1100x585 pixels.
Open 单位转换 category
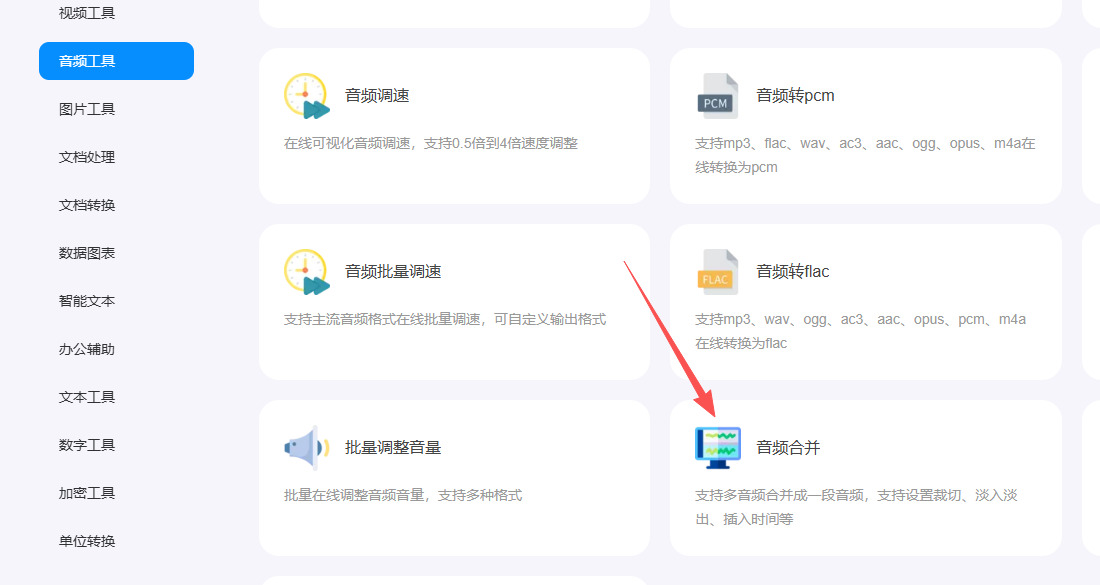tap(87, 541)
